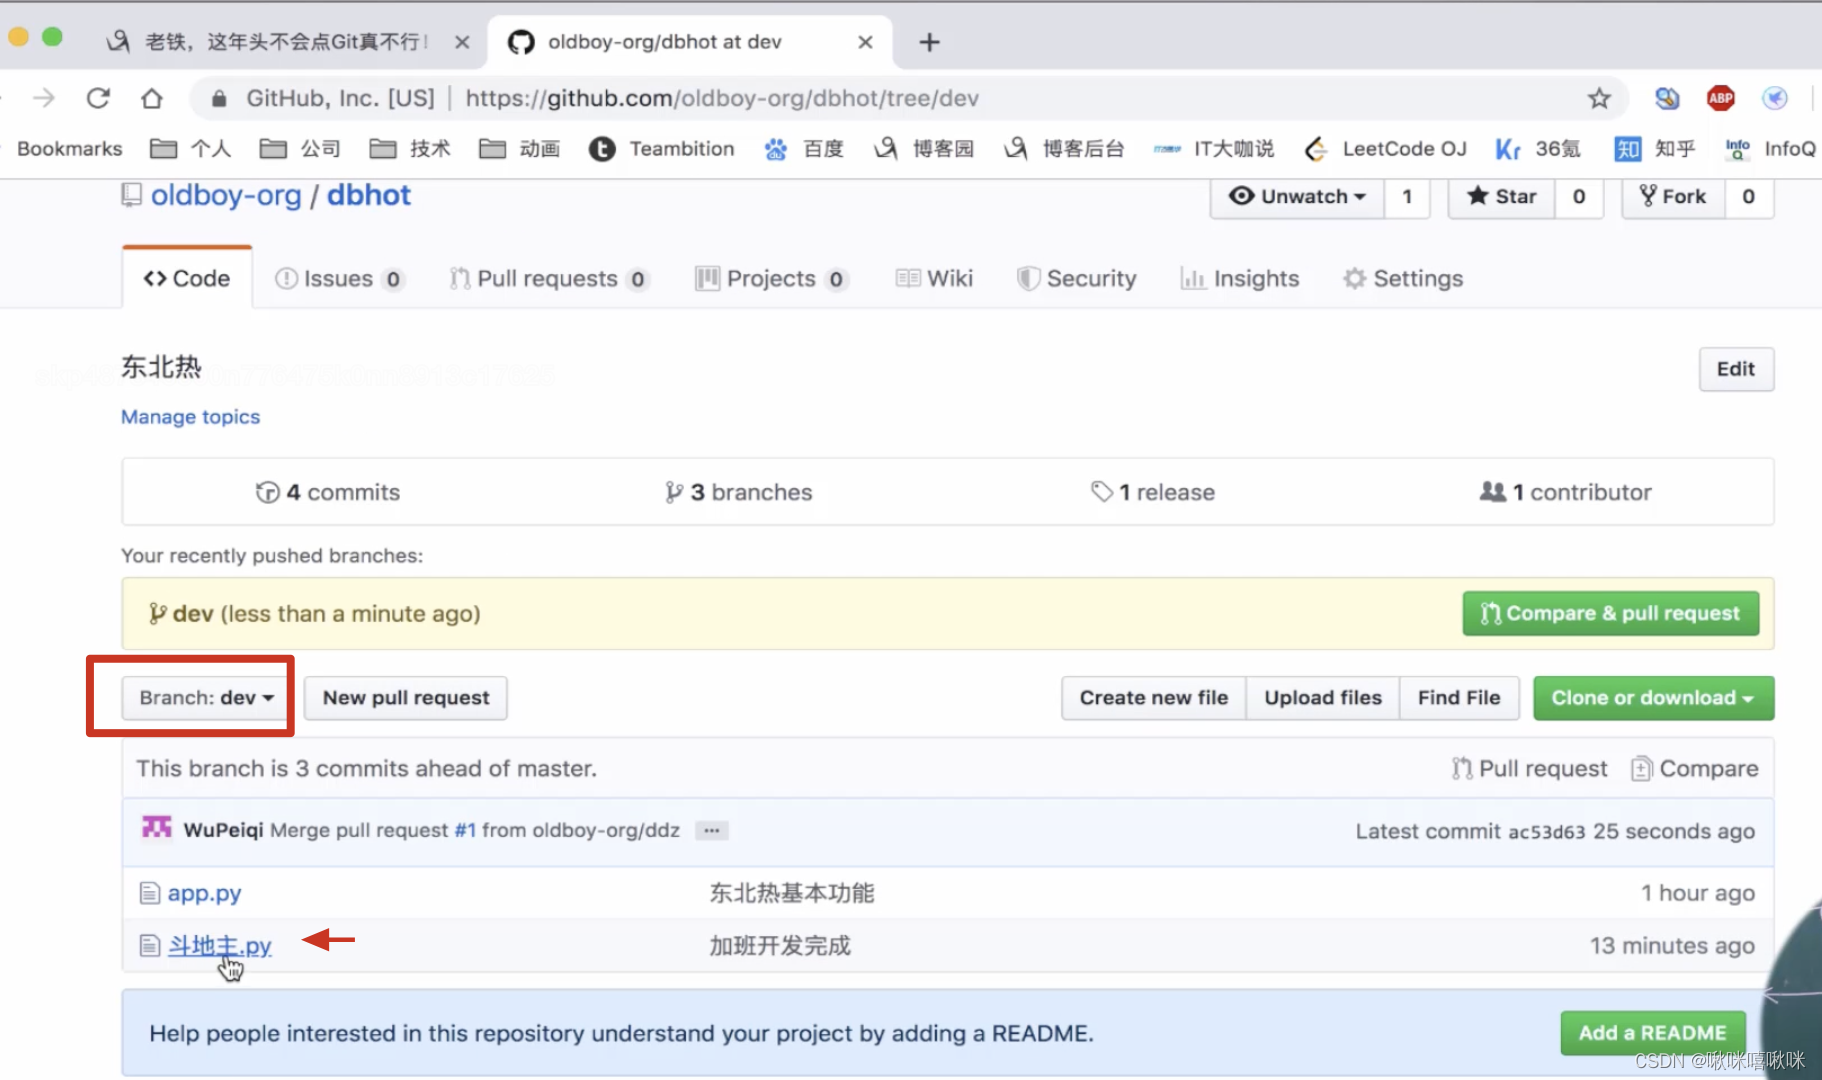
Task: Click the WuPeiqi avatar image
Action: point(157,829)
